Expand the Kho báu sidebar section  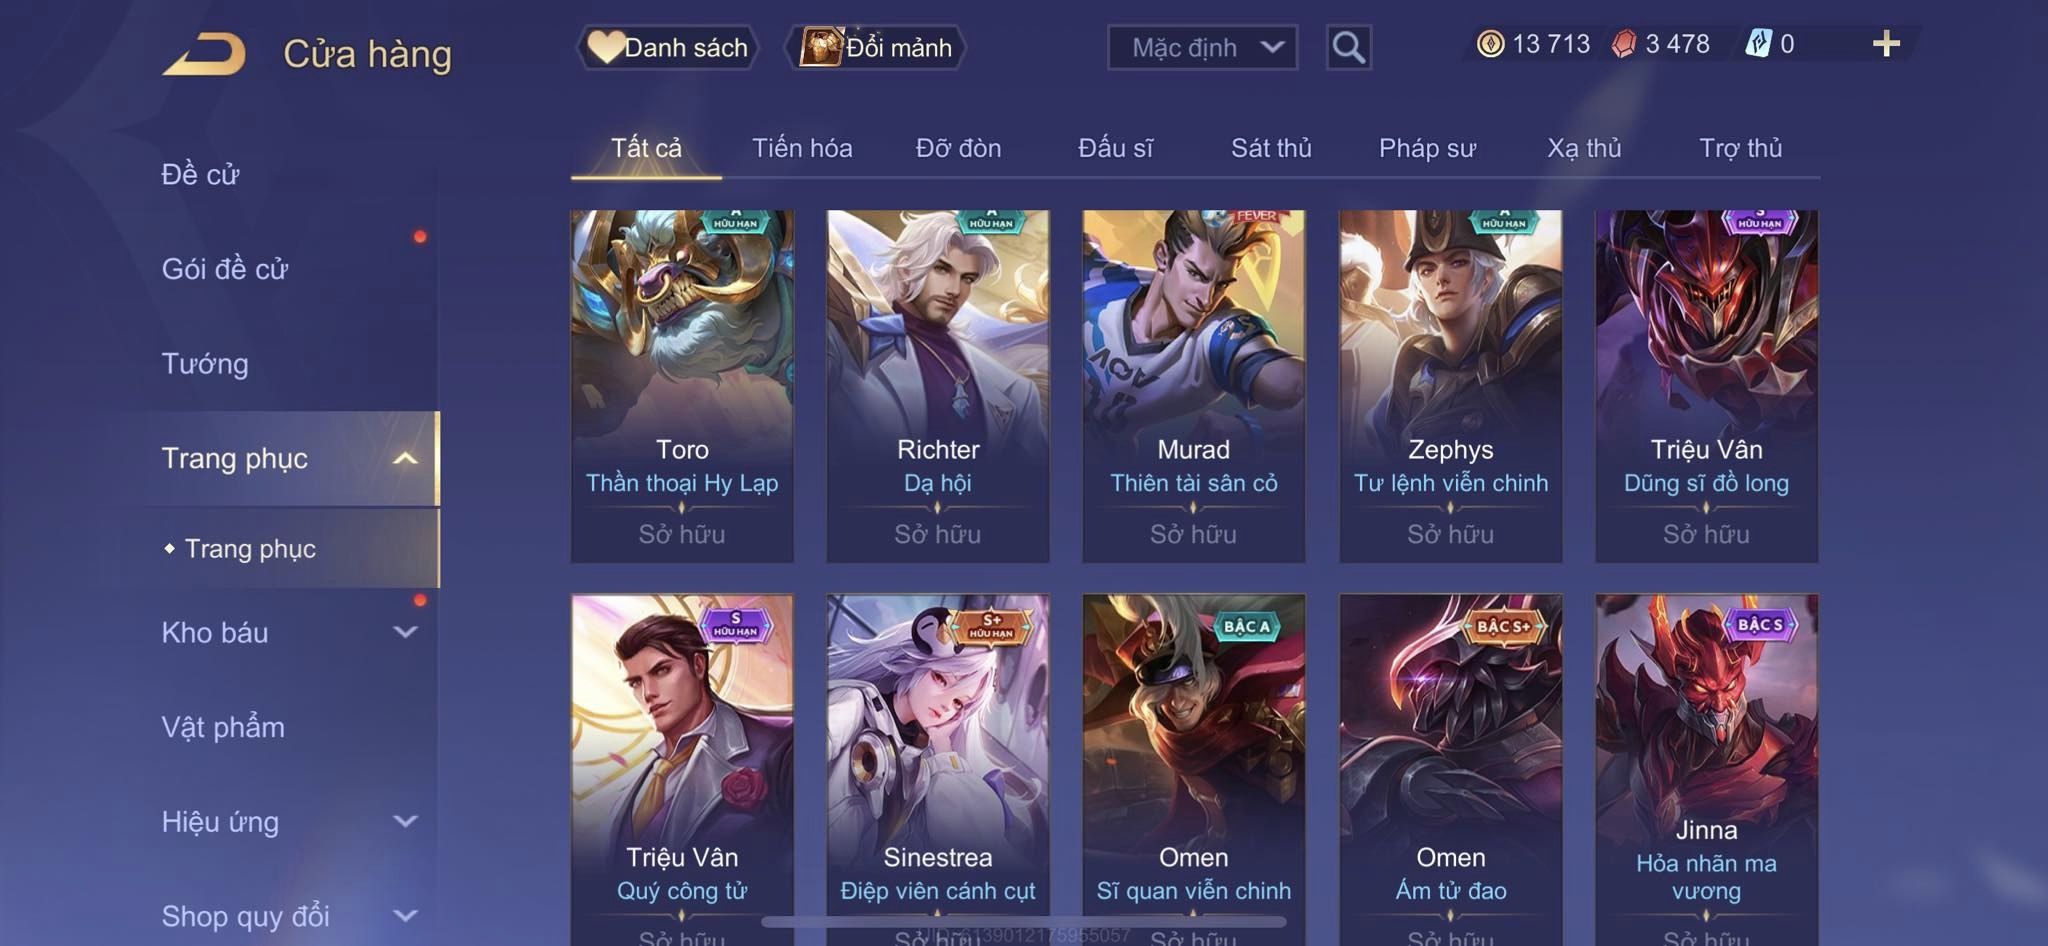click(x=405, y=633)
